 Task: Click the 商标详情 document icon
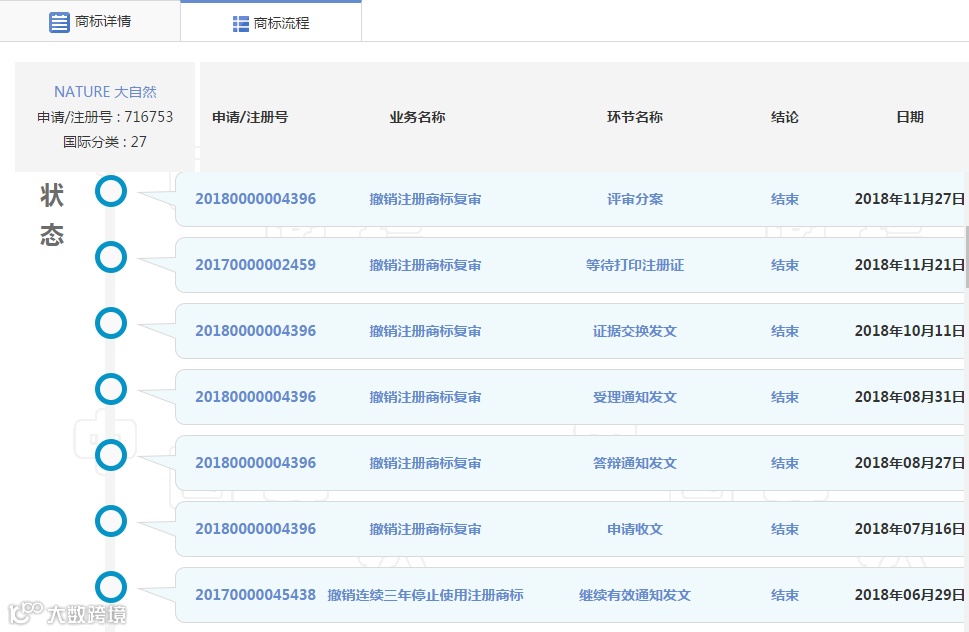pyautogui.click(x=59, y=22)
